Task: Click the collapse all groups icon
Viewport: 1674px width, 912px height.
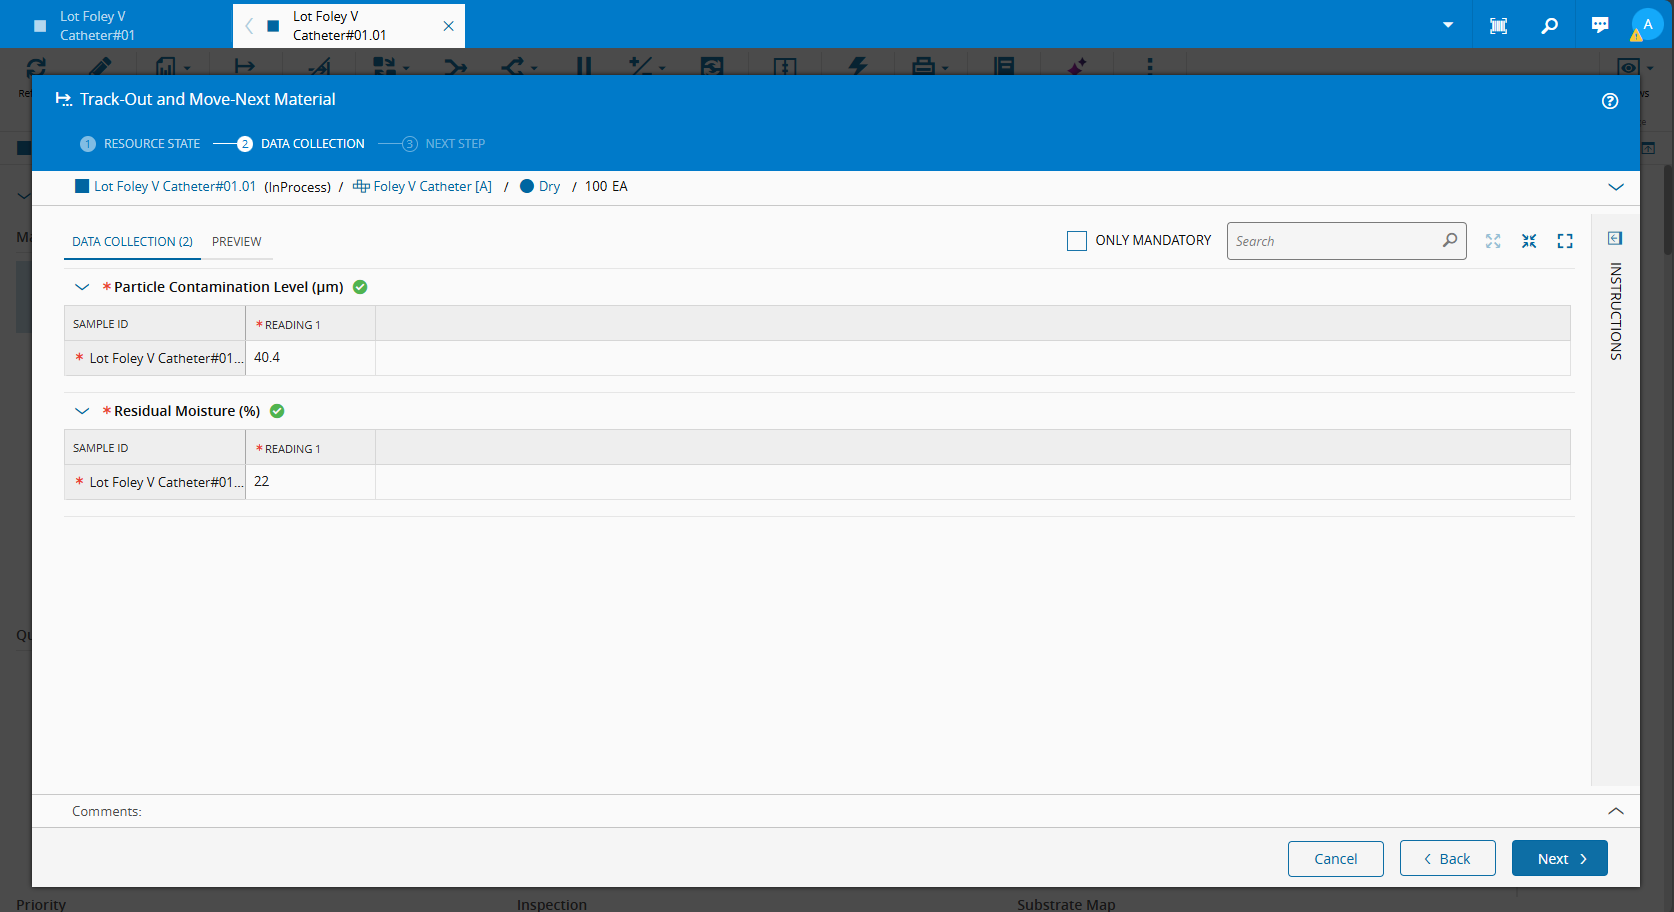Action: click(1529, 241)
